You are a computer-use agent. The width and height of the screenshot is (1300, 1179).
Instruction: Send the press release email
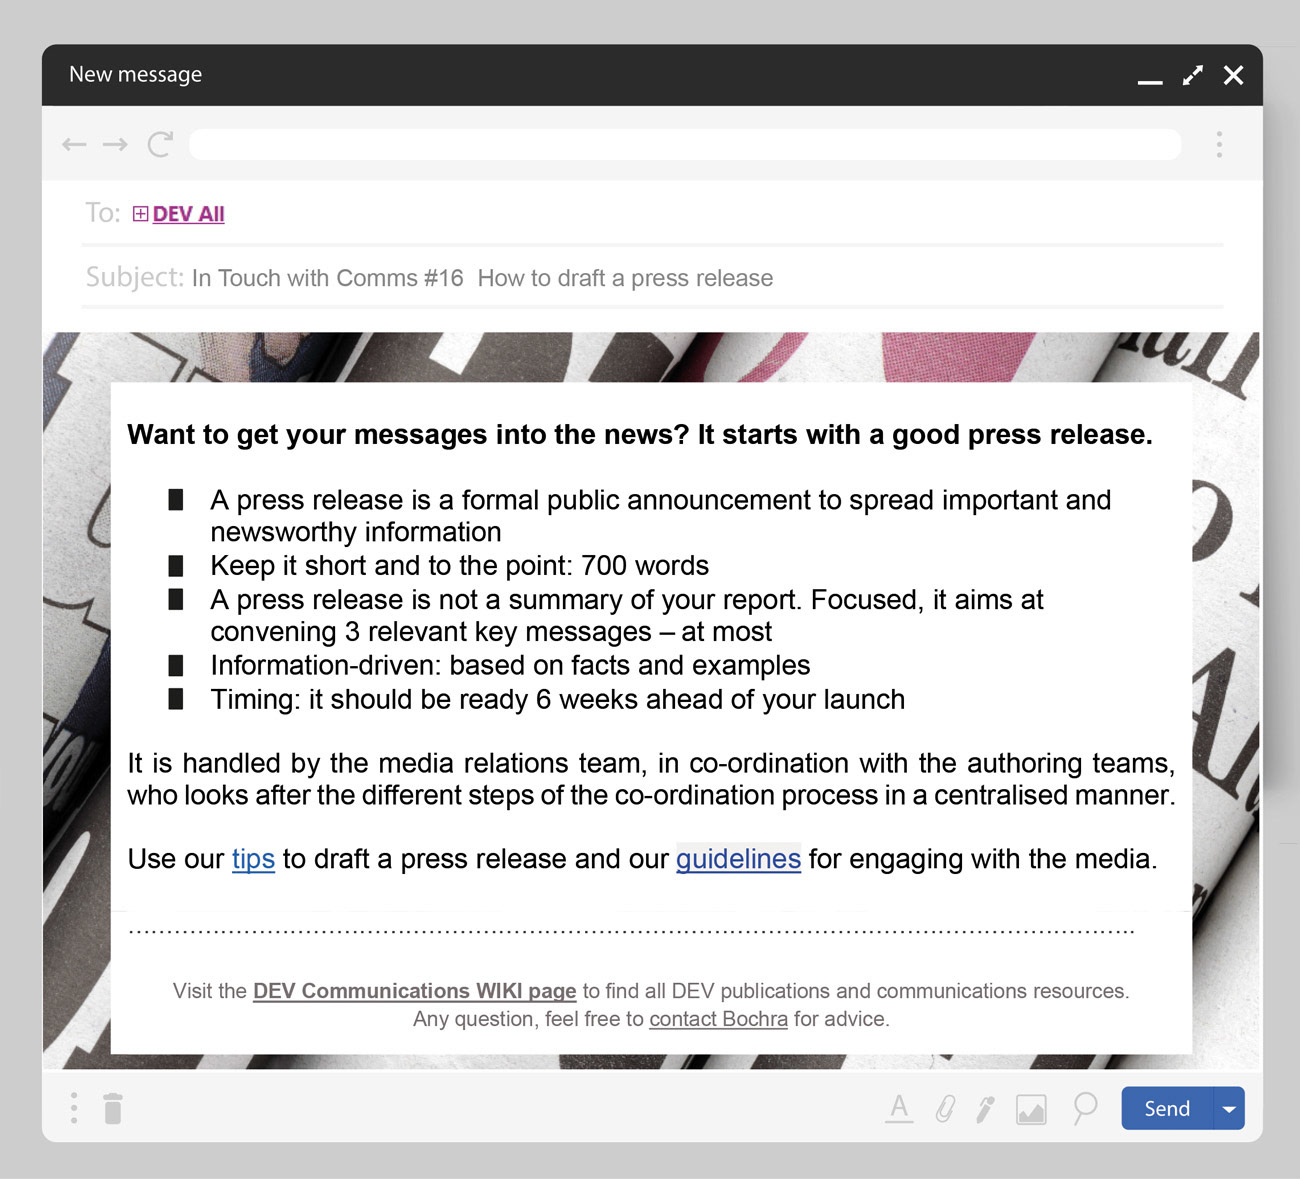(1165, 1108)
